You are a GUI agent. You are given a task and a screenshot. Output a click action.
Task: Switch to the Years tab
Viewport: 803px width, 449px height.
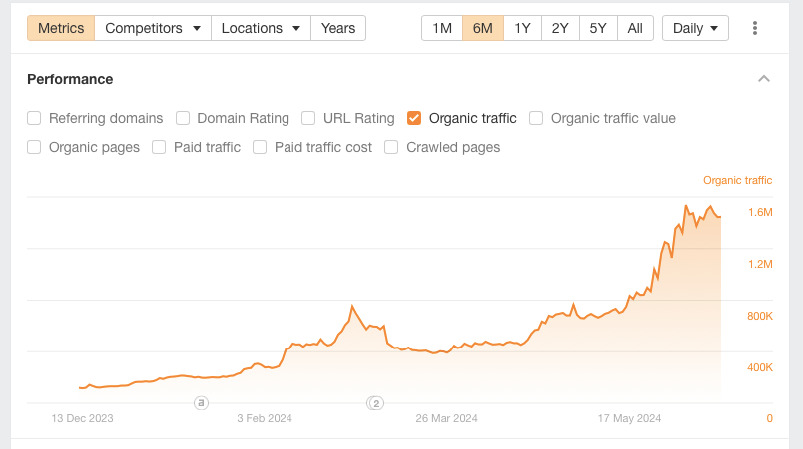pos(338,28)
